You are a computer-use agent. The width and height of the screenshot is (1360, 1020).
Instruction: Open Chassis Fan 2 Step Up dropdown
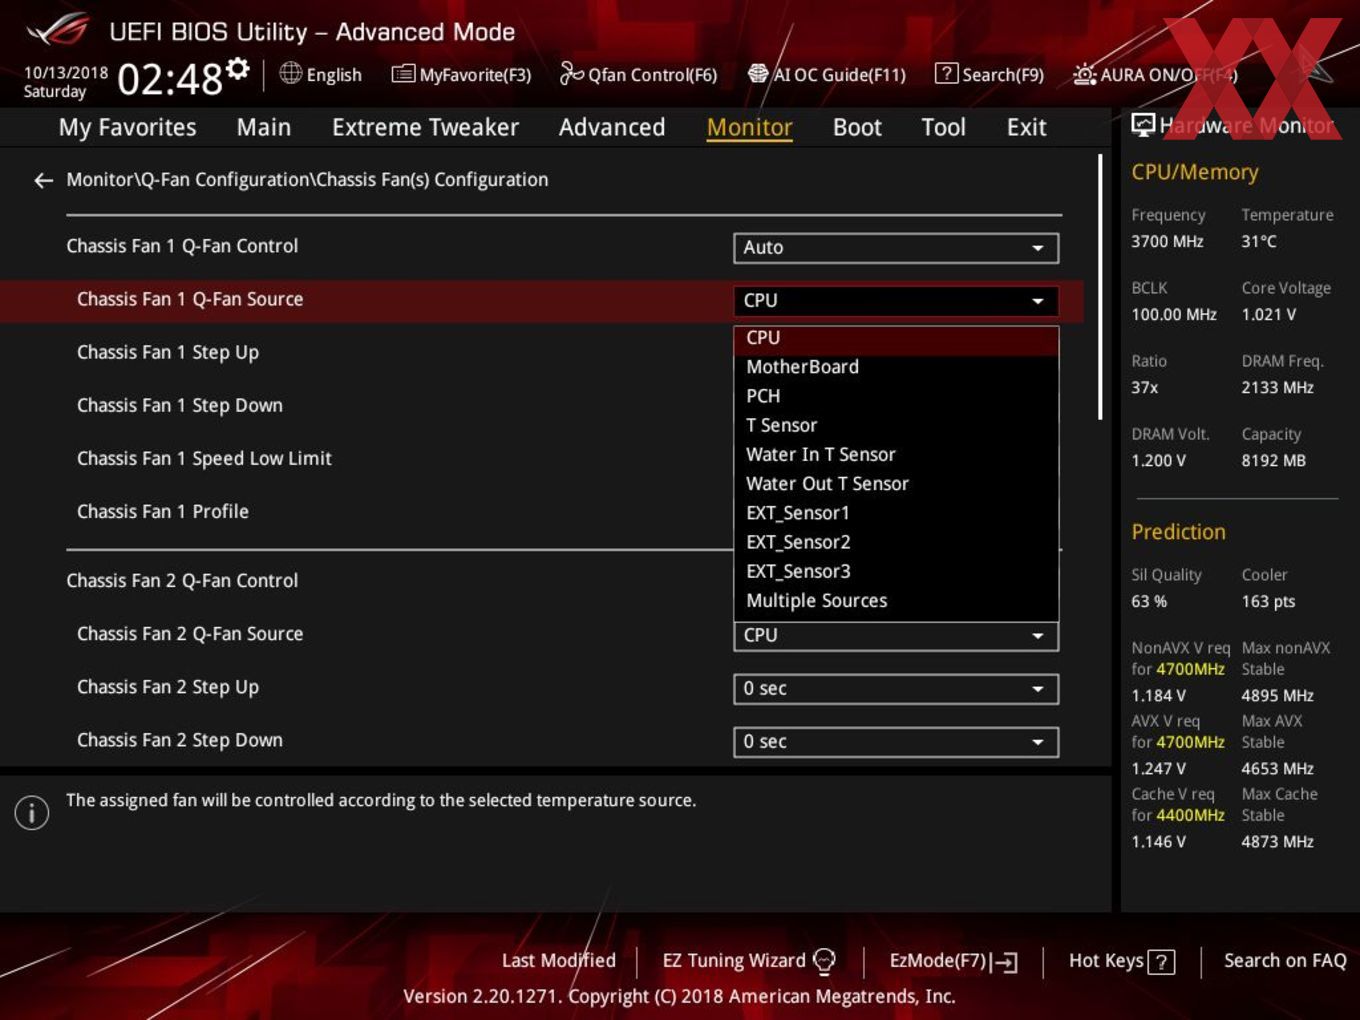pos(896,688)
